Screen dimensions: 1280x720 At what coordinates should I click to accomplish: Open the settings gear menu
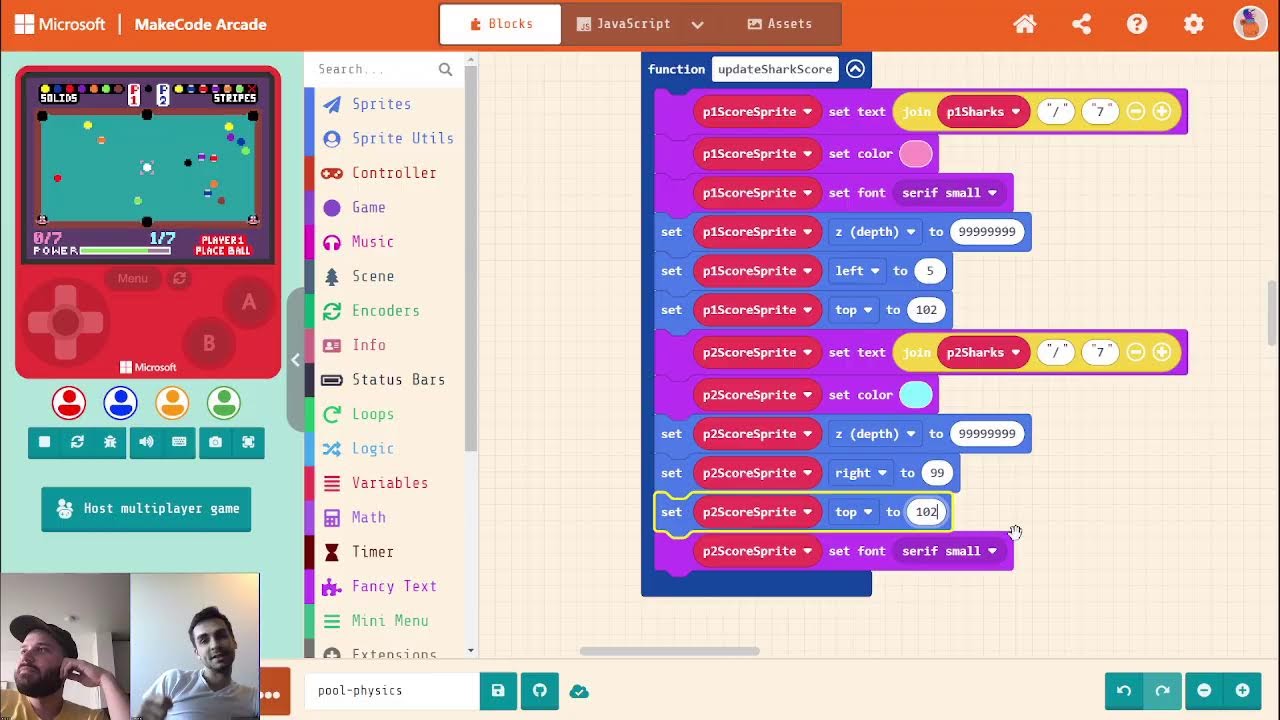(1194, 24)
